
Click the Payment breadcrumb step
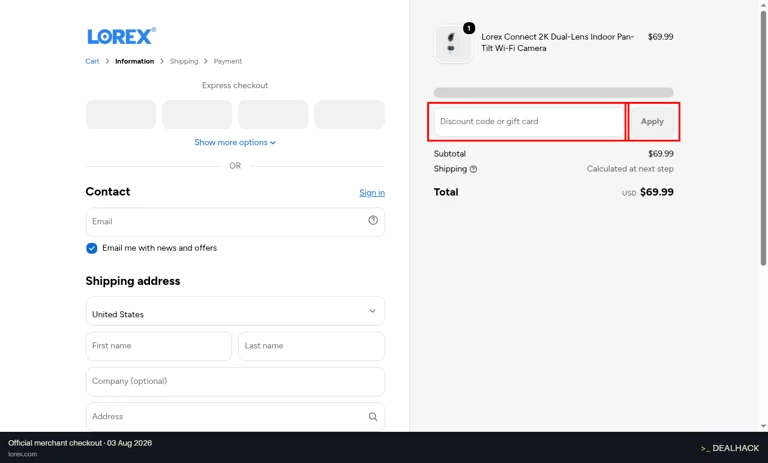228,61
